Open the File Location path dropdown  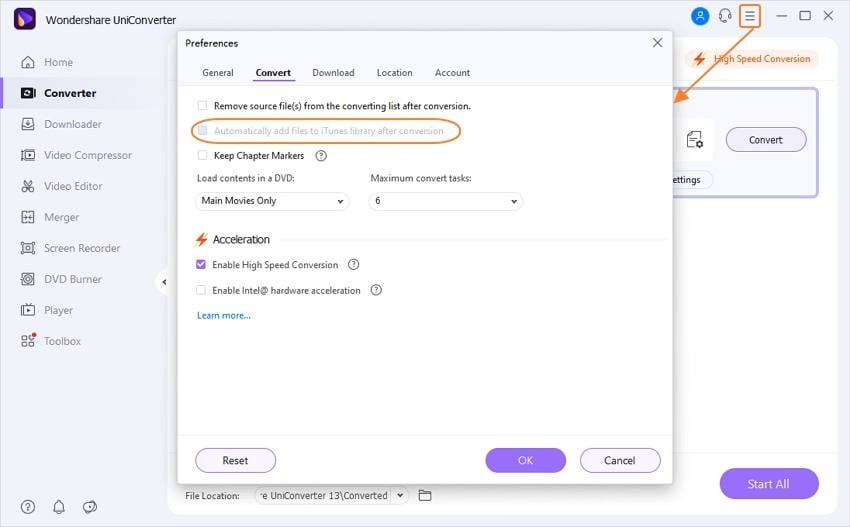coord(401,495)
